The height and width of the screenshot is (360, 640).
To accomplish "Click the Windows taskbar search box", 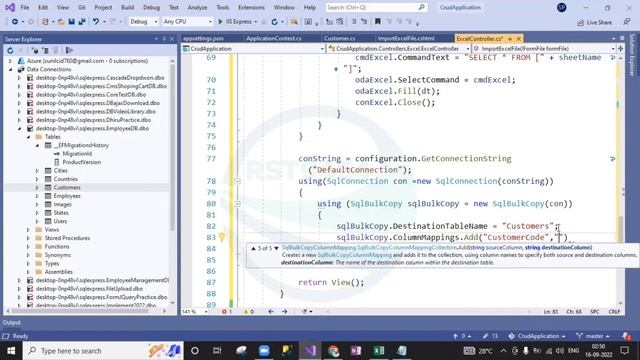I will [103, 351].
